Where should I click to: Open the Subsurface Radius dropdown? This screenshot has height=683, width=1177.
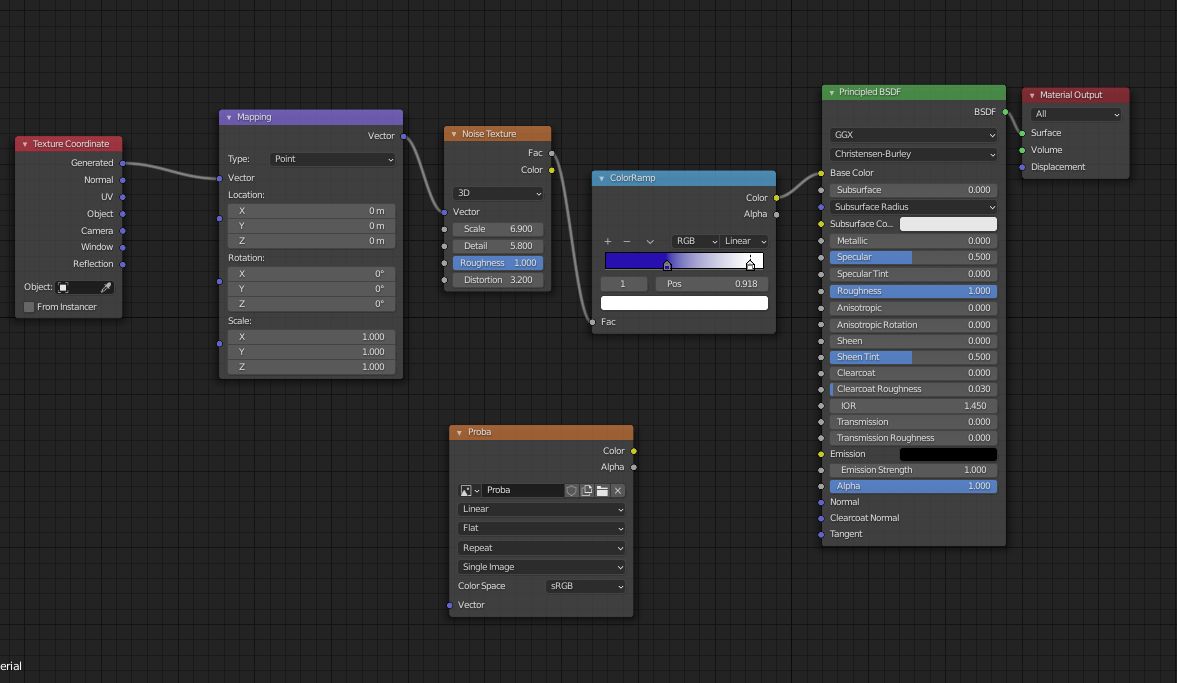(914, 207)
